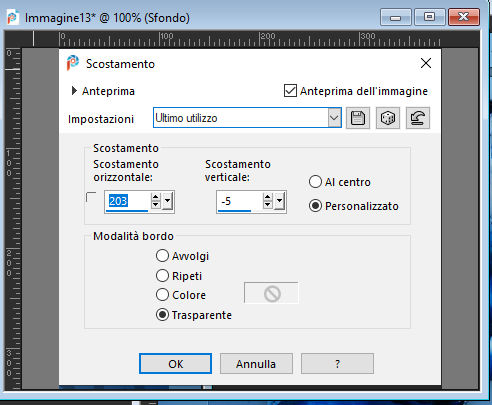Increase the horizontal offset with the up arrow
The height and width of the screenshot is (405, 492).
[x=155, y=197]
